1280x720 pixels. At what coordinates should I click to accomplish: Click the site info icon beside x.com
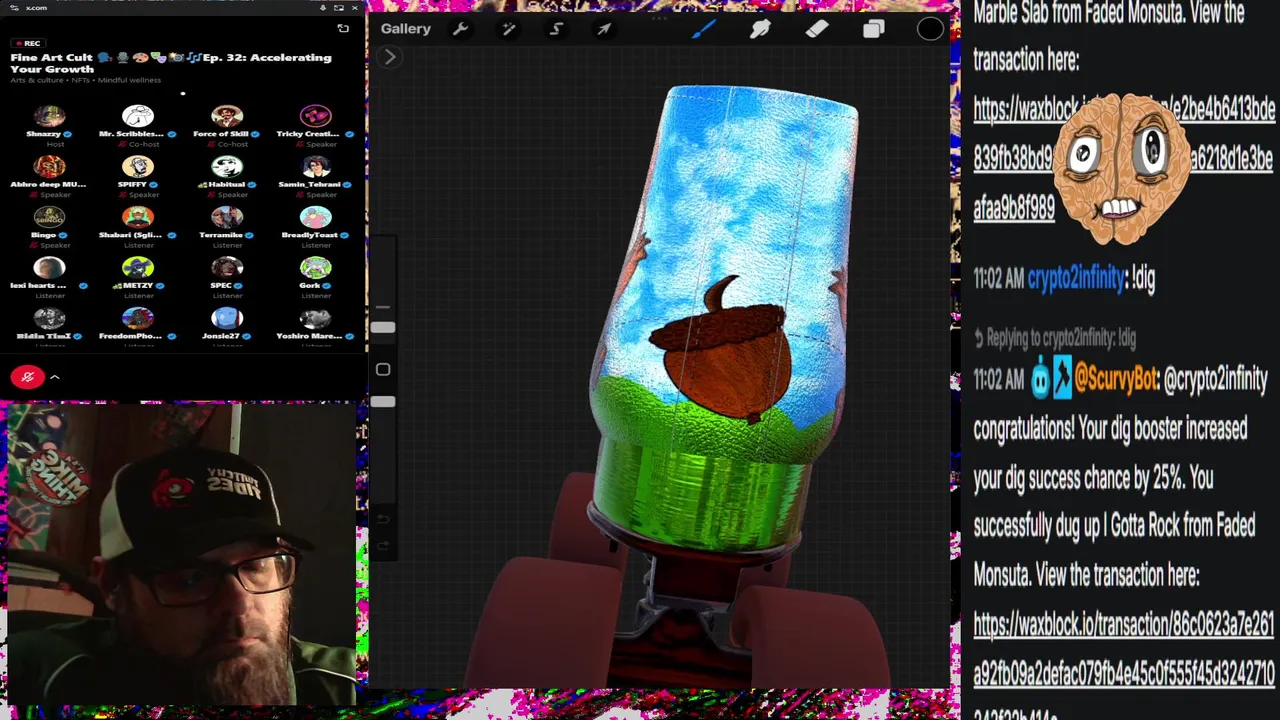click(15, 8)
